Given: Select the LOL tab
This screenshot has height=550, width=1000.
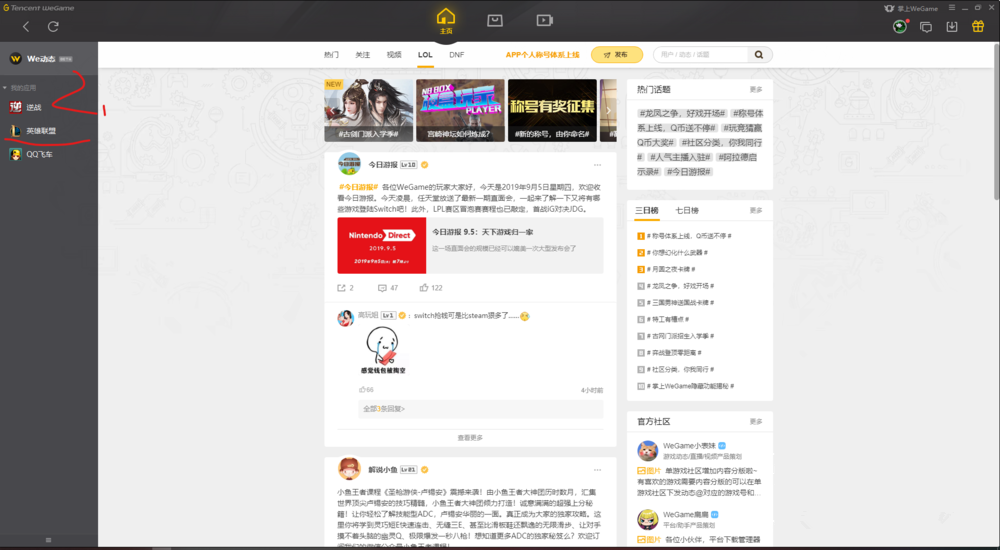Looking at the screenshot, I should (425, 55).
